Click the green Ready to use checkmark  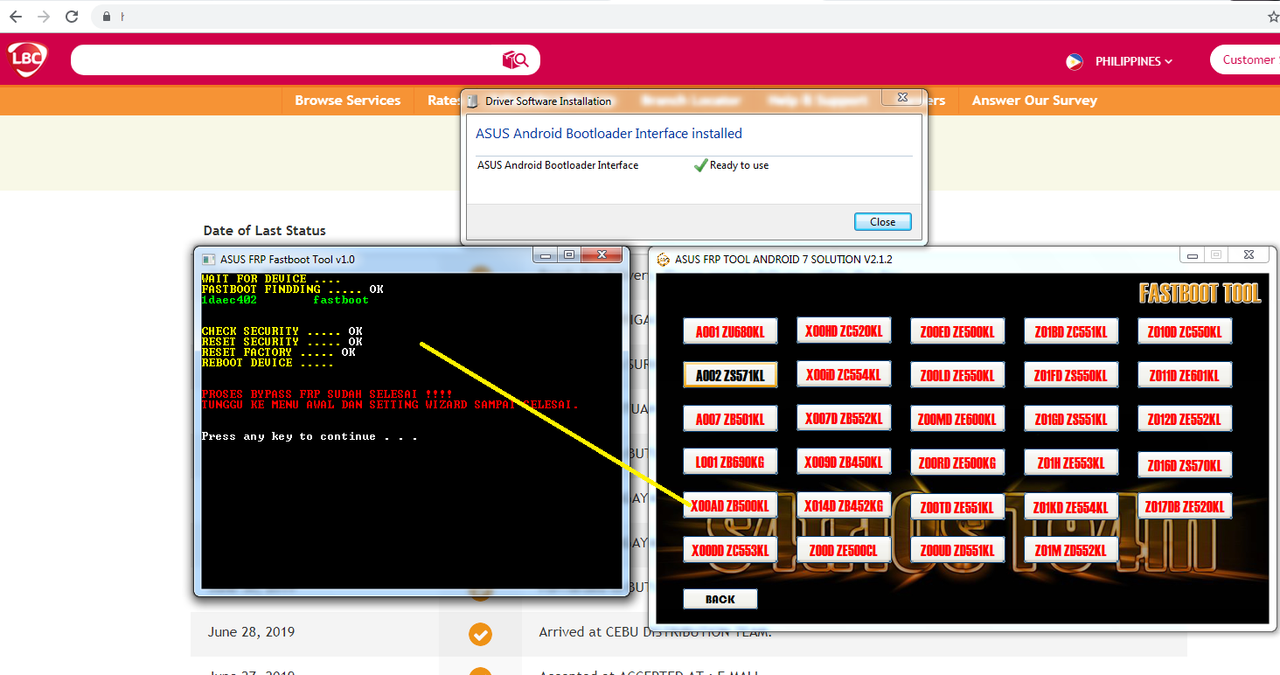pos(700,165)
